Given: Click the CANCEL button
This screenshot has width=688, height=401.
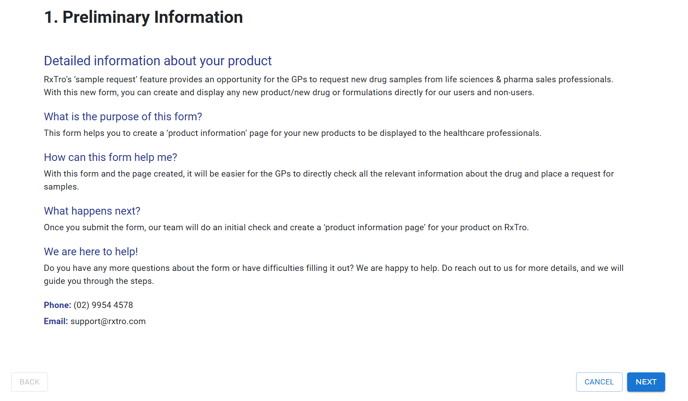Looking at the screenshot, I should [x=599, y=382].
